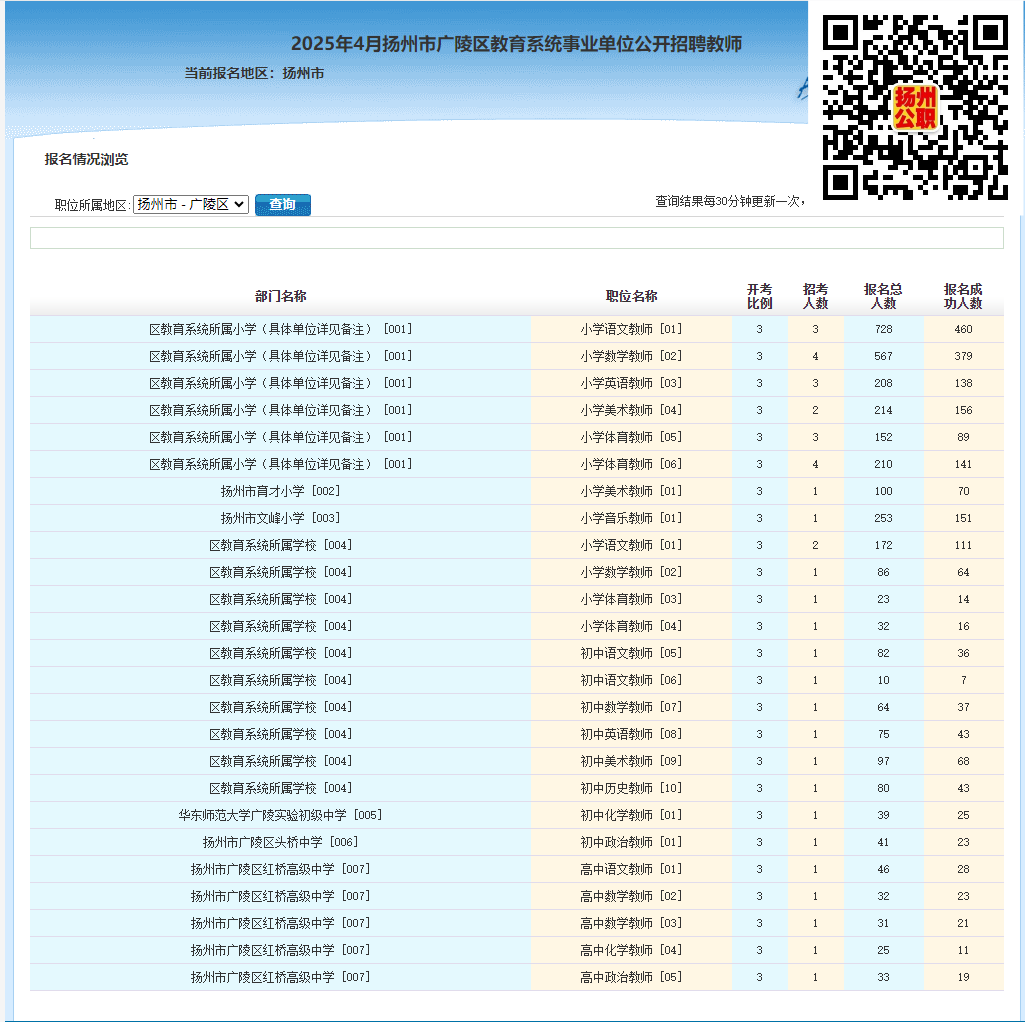Click the 查询 button

pyautogui.click(x=282, y=205)
